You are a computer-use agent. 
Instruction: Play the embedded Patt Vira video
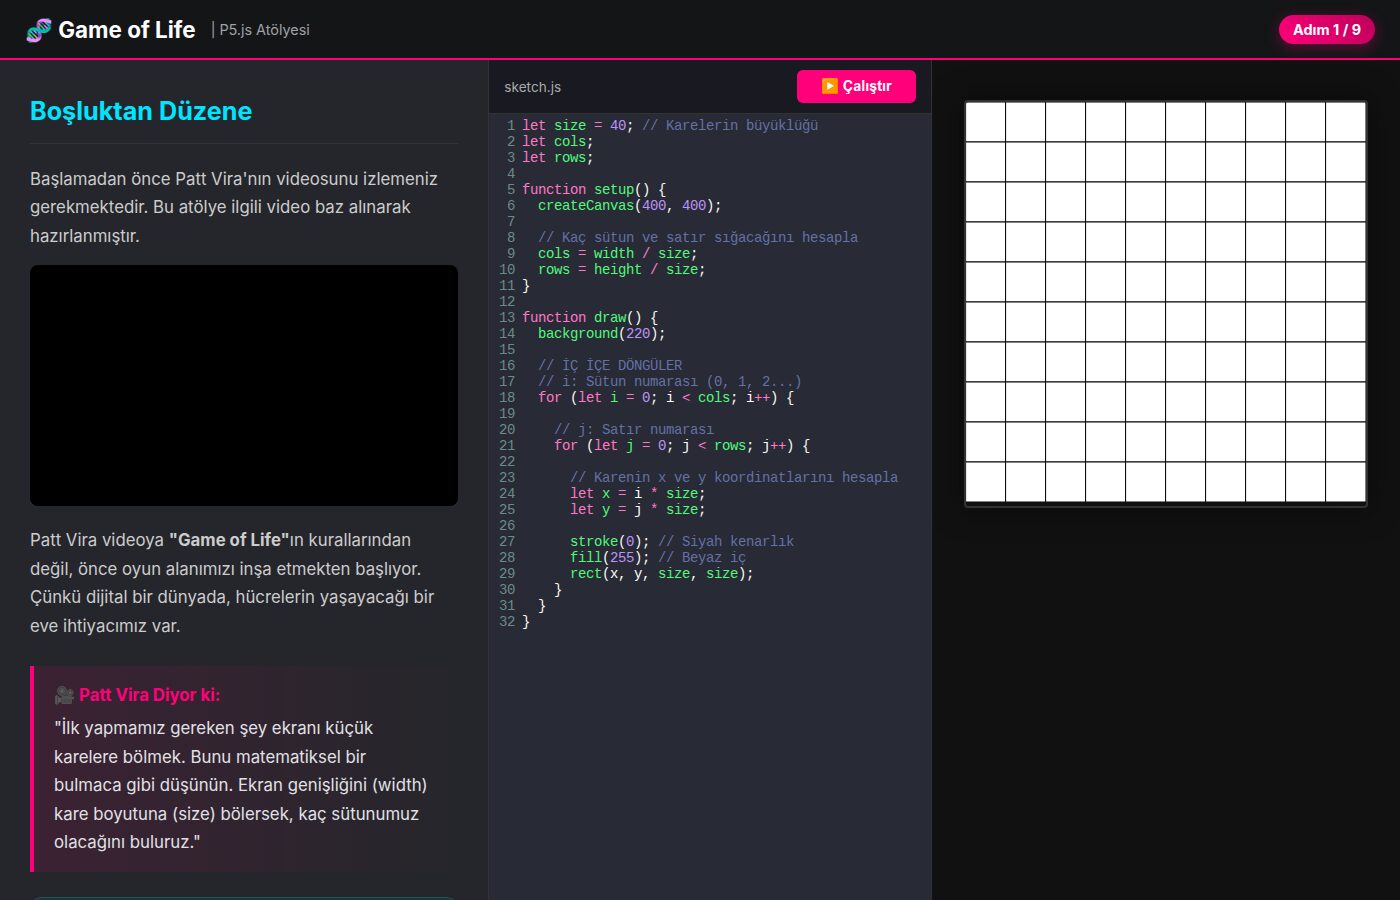tap(244, 385)
